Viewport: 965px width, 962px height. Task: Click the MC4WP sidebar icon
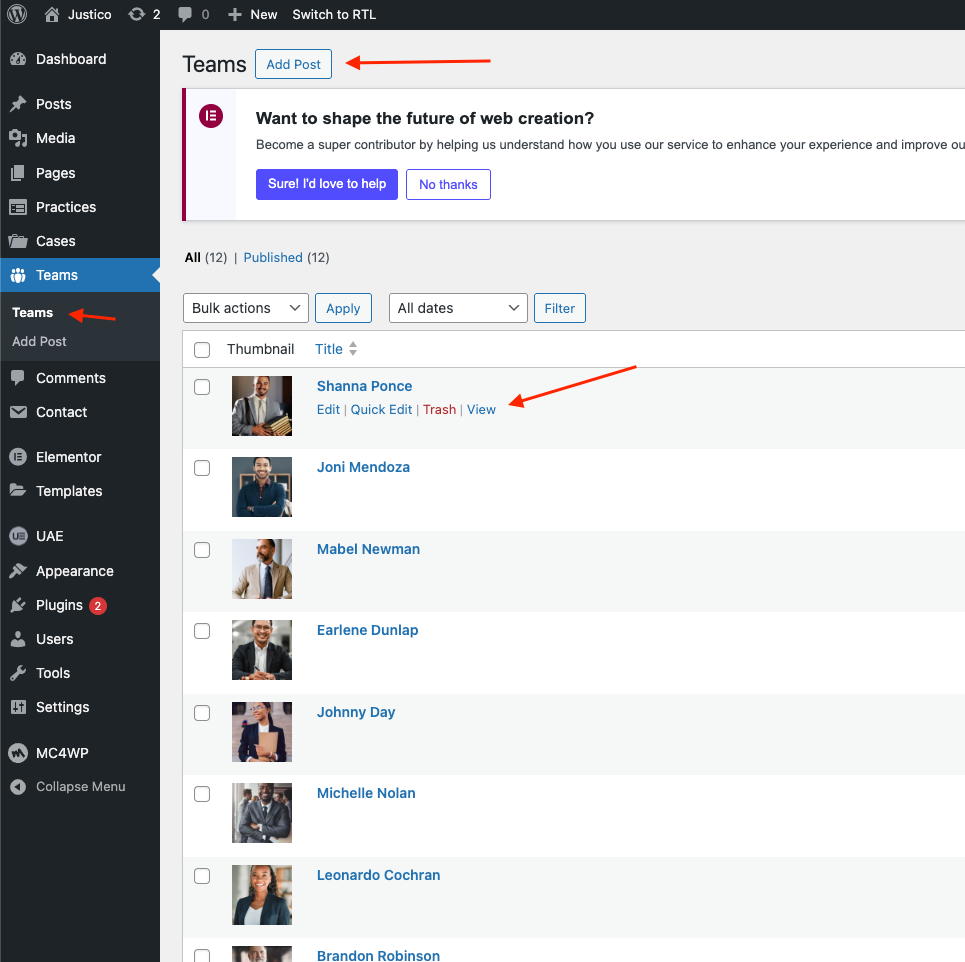(18, 753)
